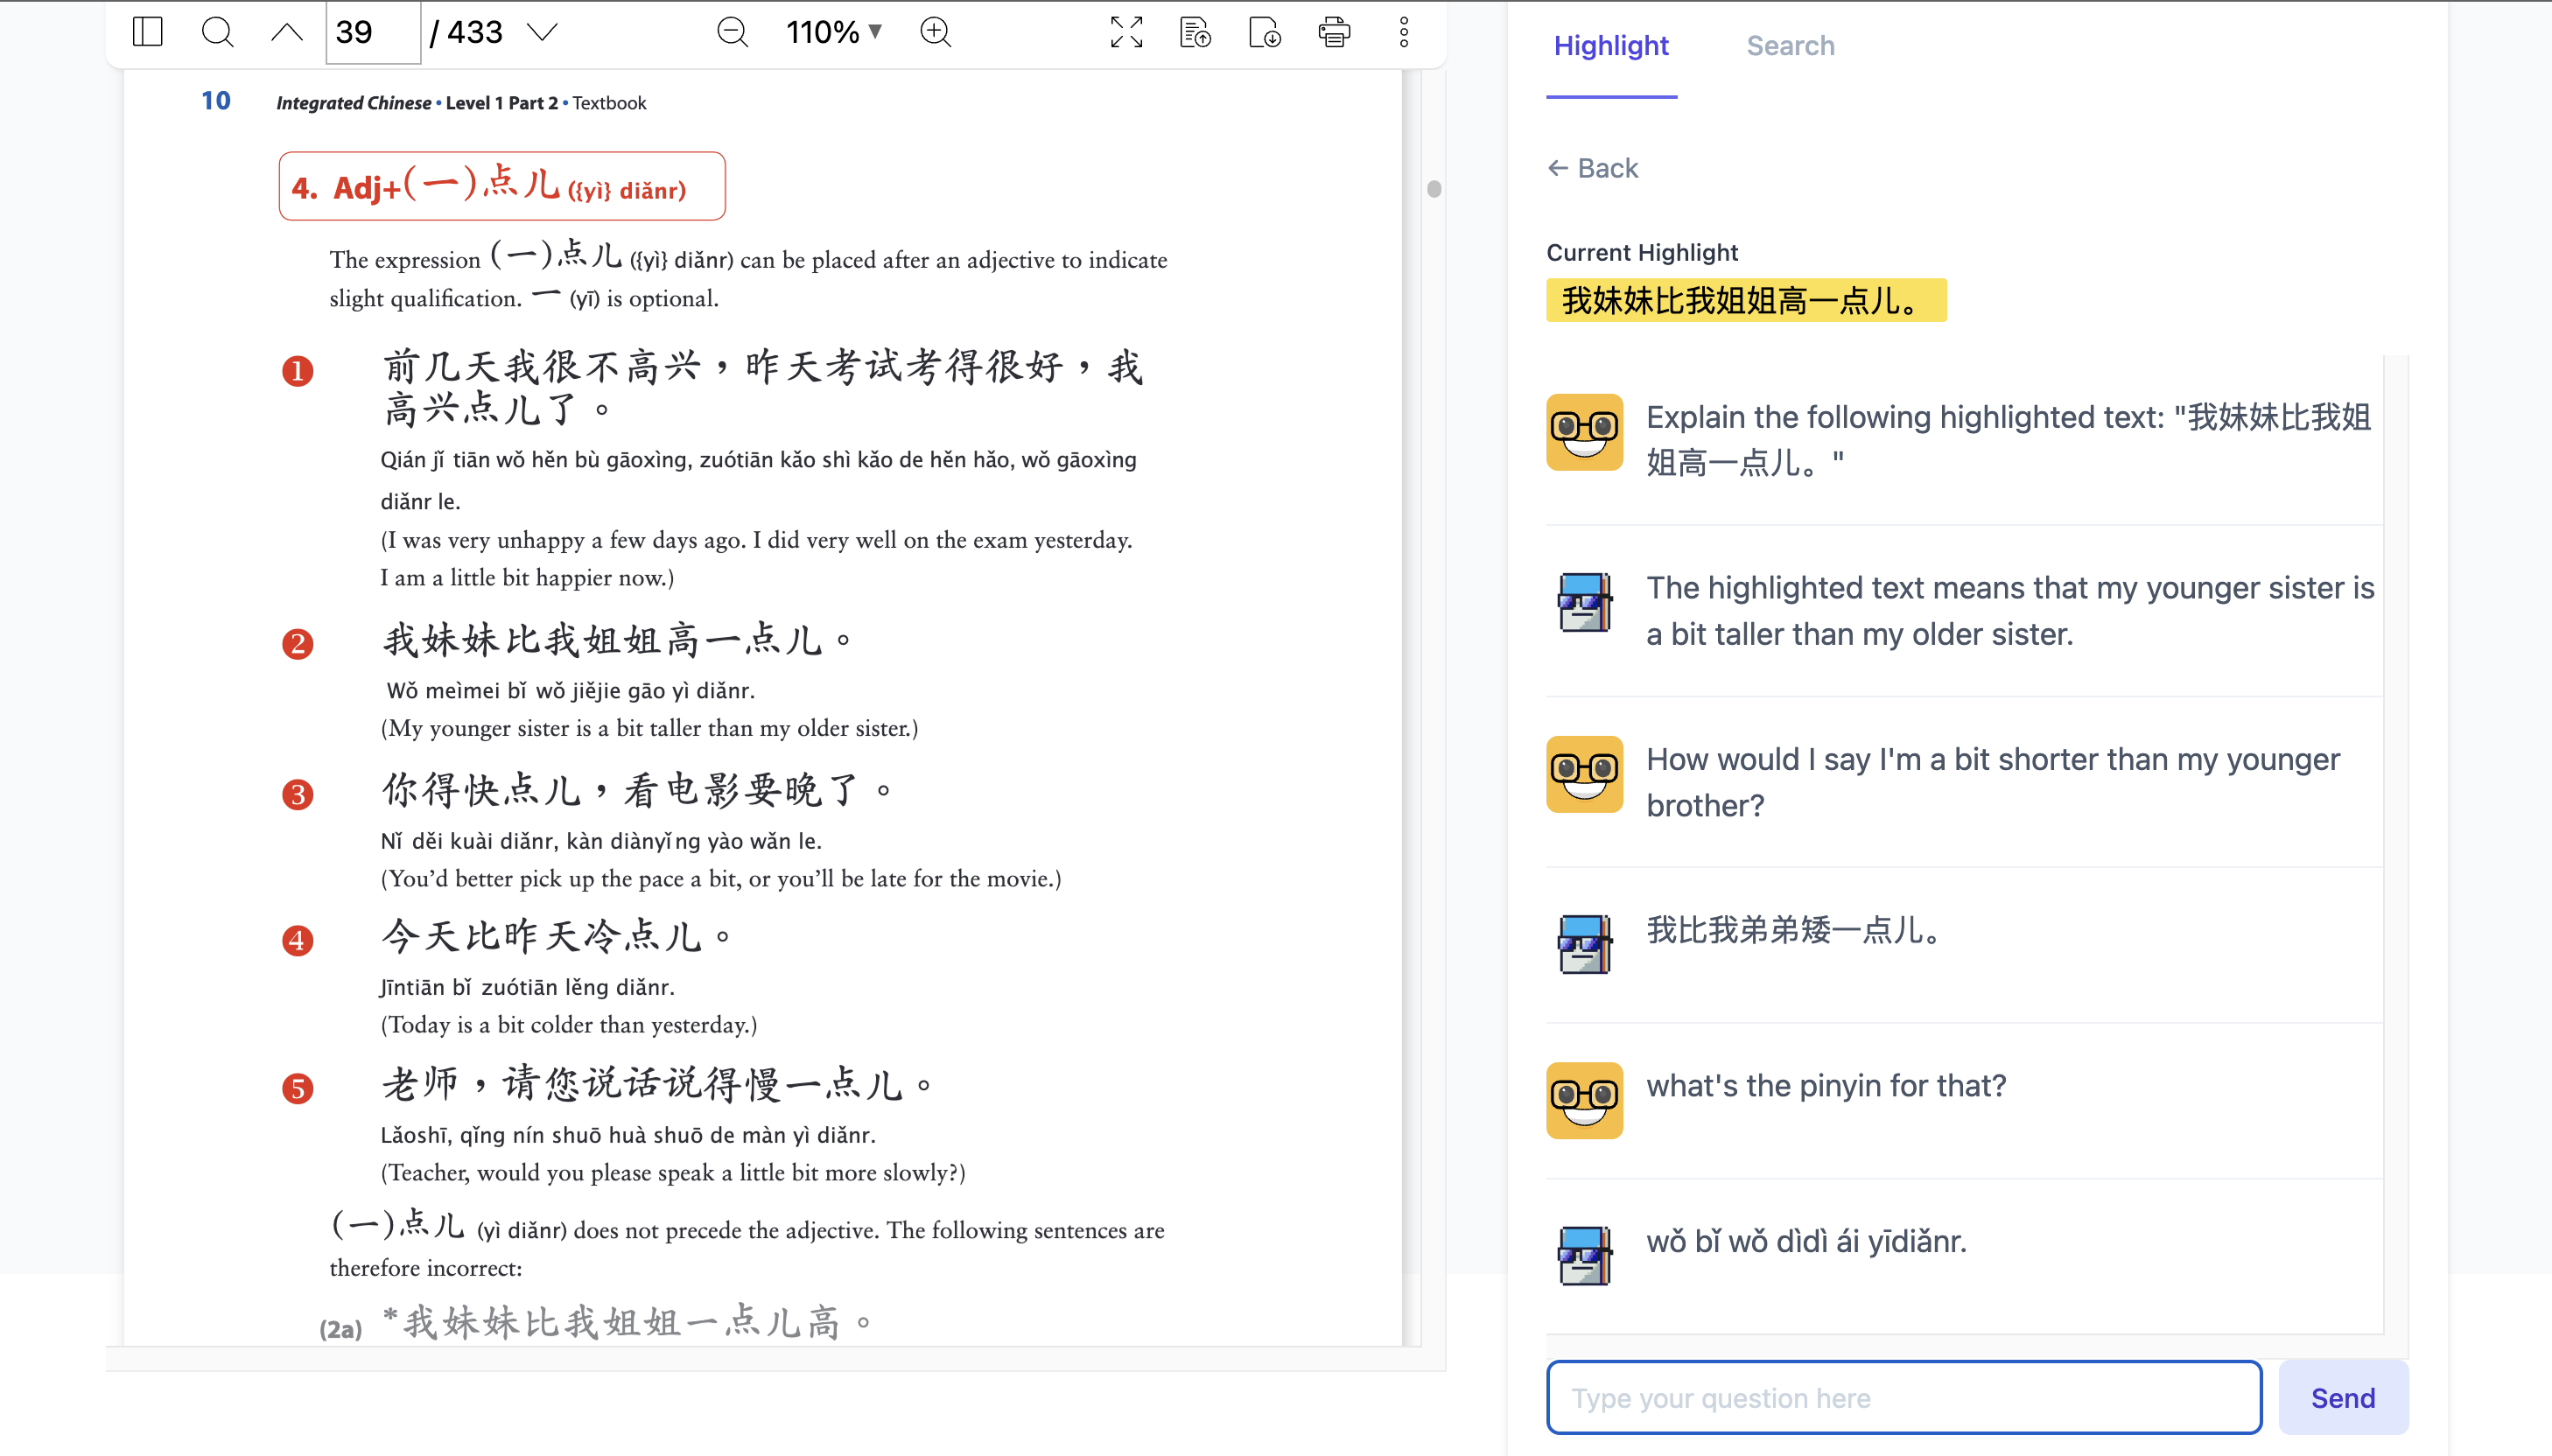Toggle the sidebar panel icon

point(147,32)
